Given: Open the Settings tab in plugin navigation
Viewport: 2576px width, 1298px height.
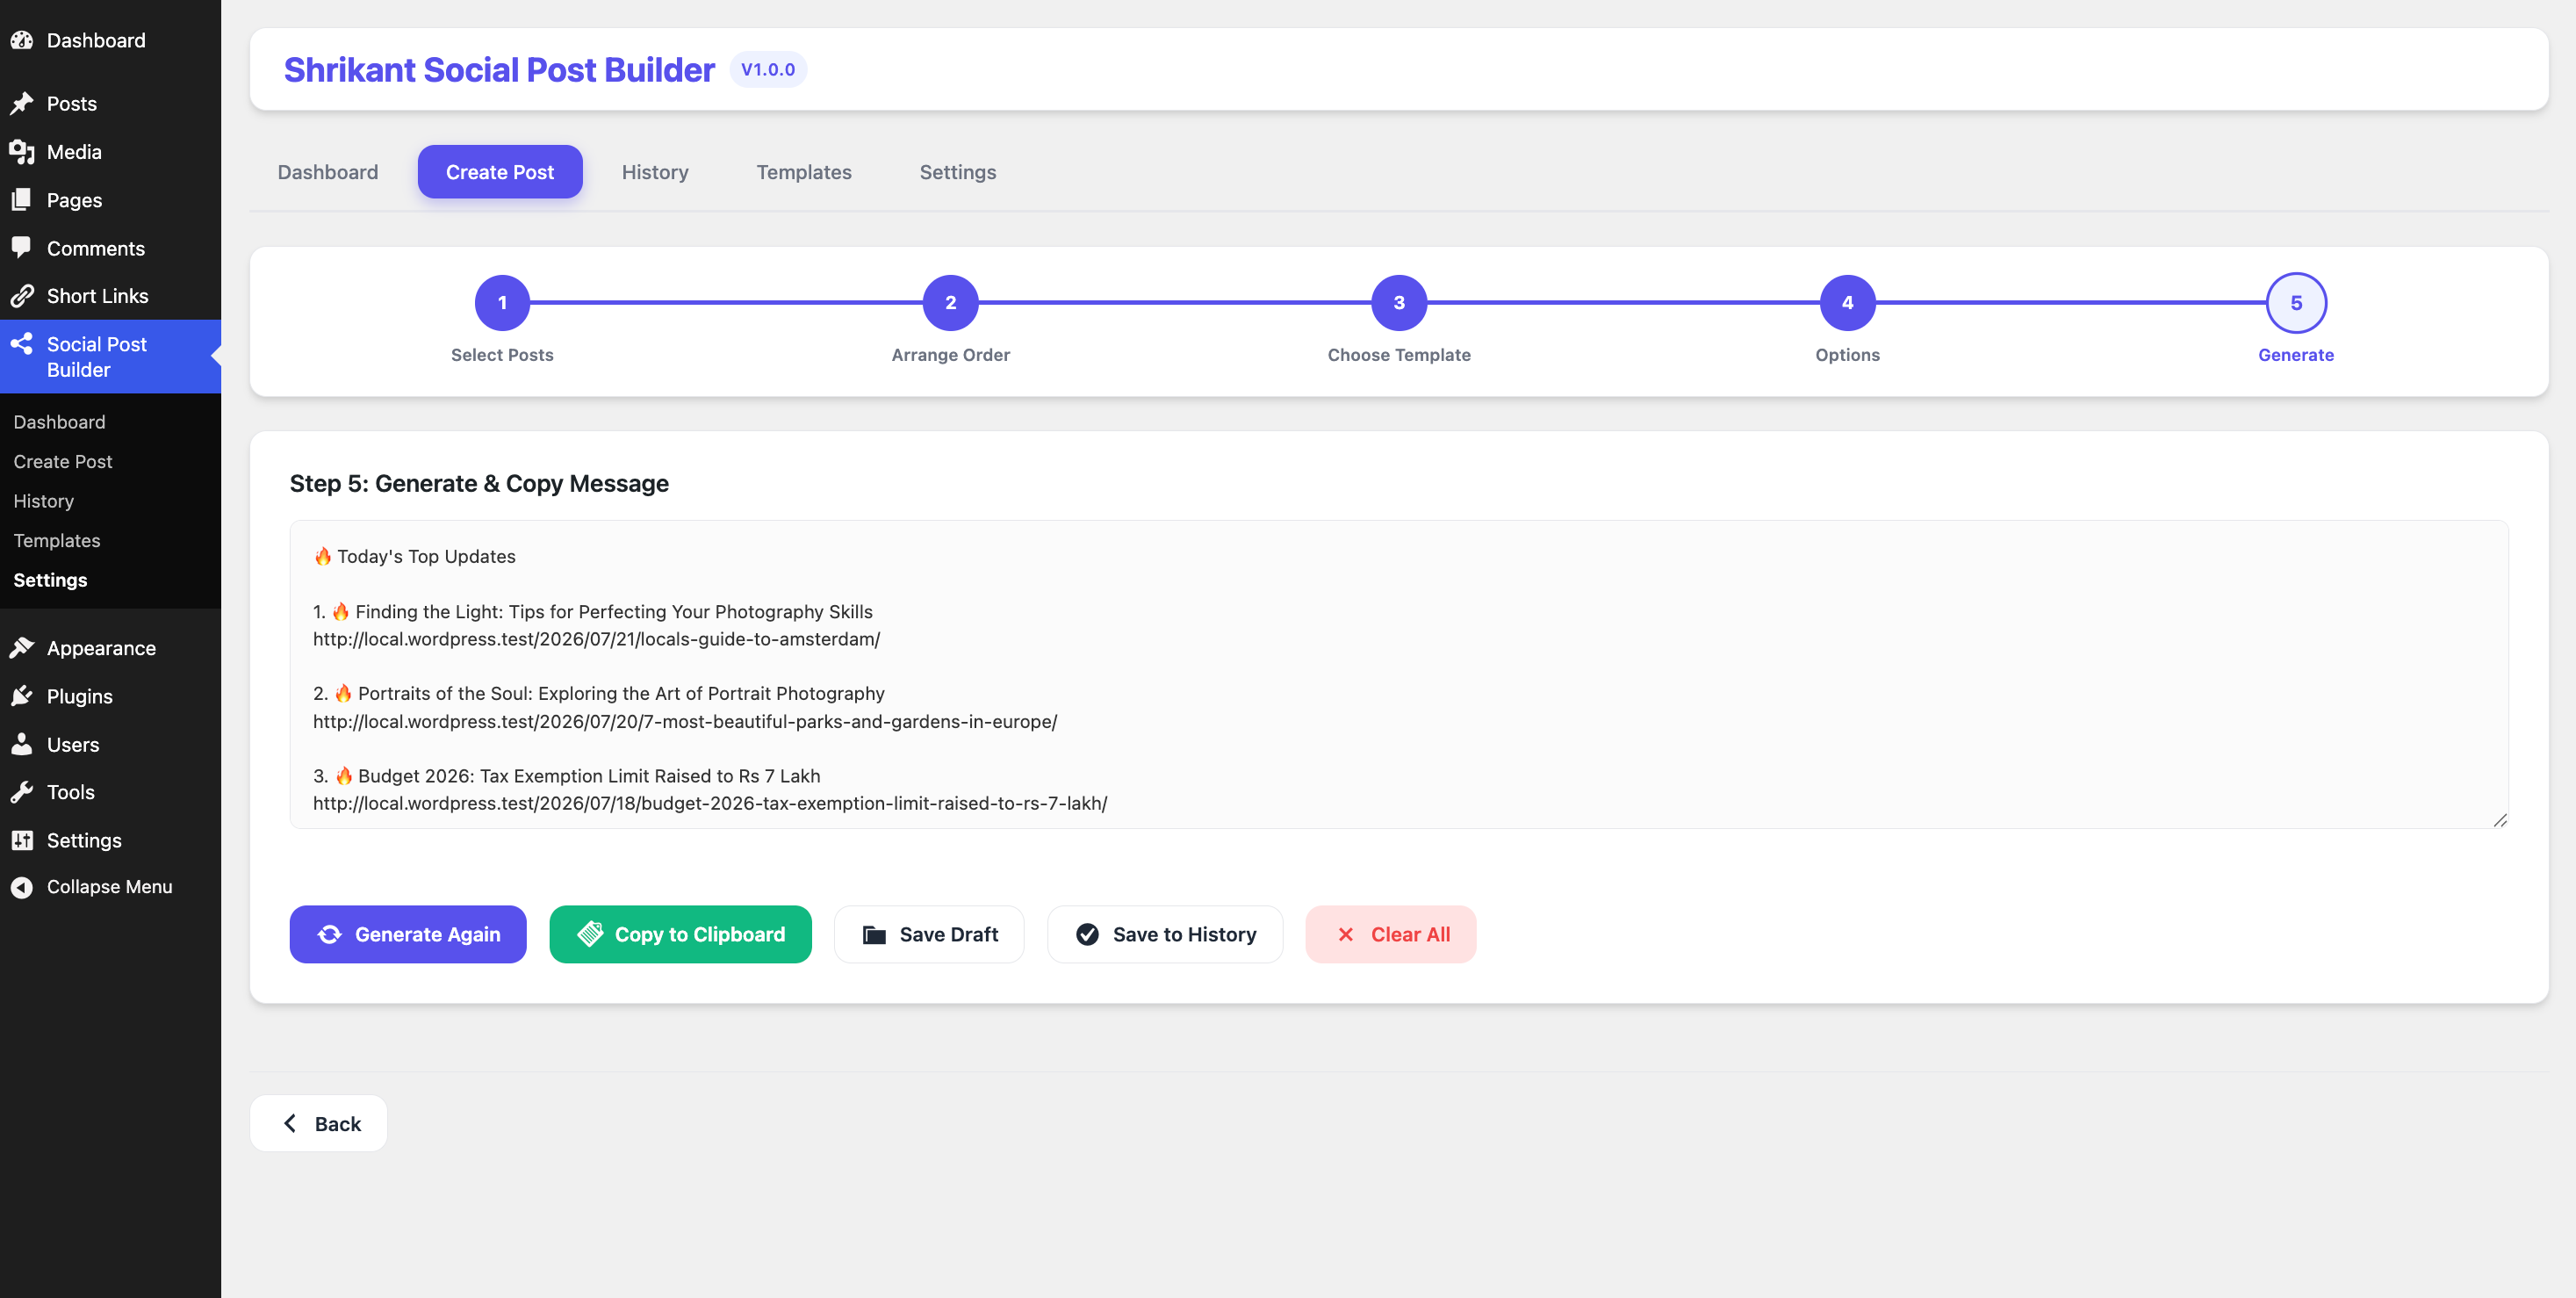Looking at the screenshot, I should pos(958,172).
